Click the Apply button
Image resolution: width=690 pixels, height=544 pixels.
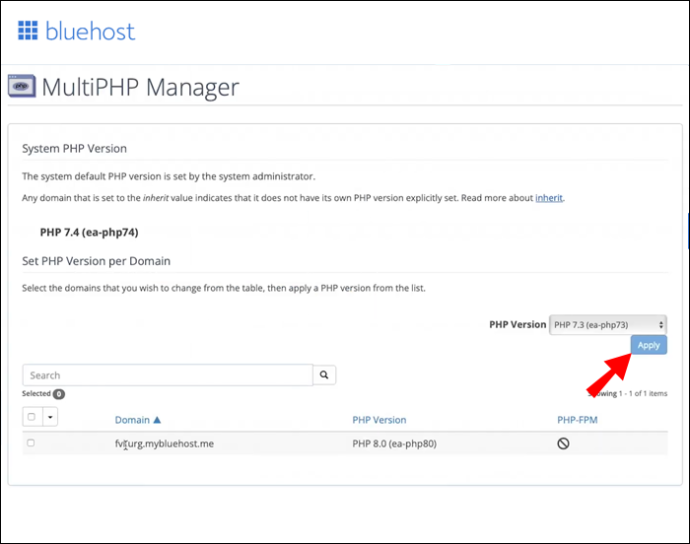tap(649, 345)
